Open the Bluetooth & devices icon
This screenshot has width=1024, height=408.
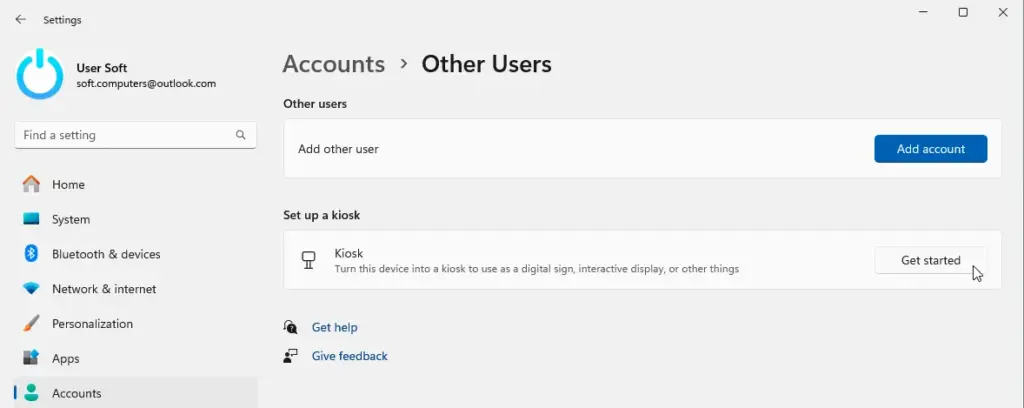(x=31, y=254)
